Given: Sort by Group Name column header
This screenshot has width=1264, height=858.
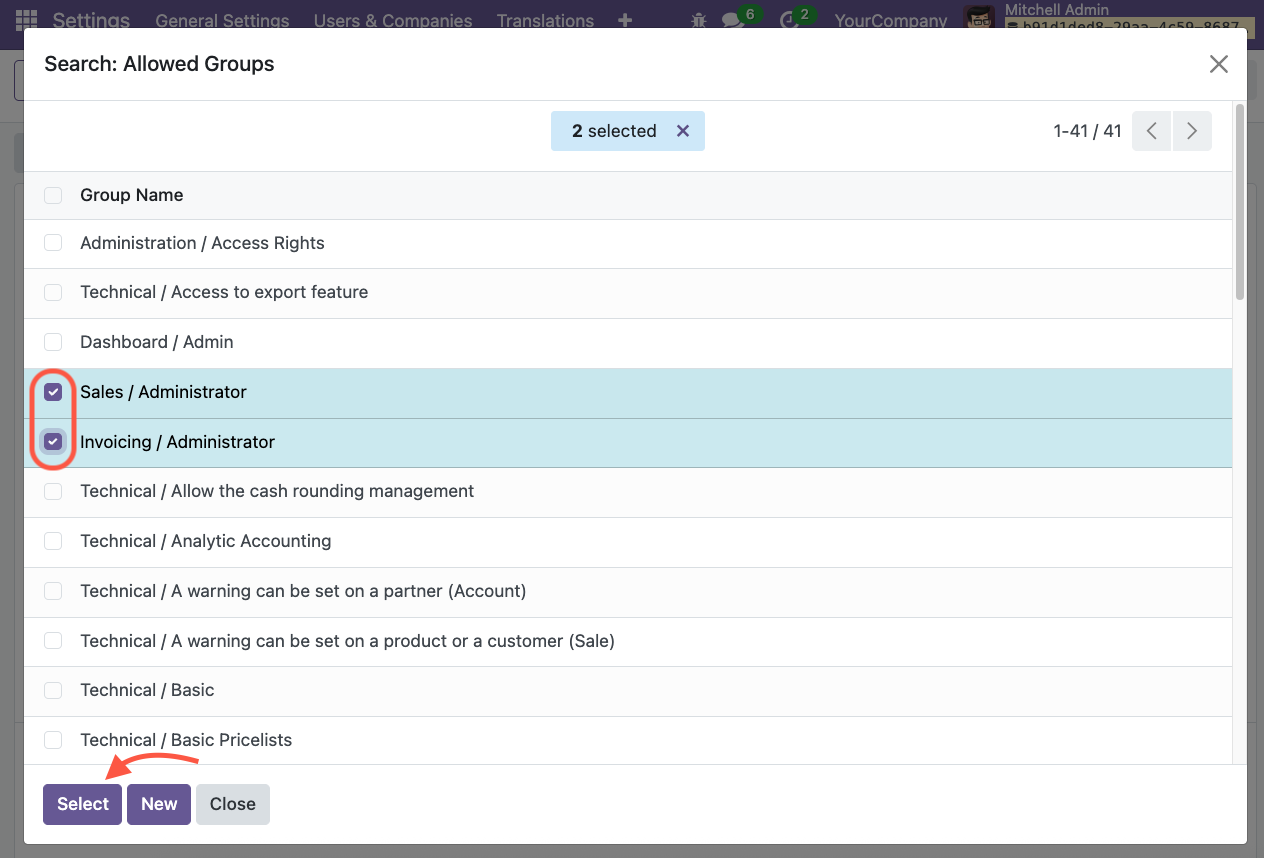Looking at the screenshot, I should click(132, 195).
